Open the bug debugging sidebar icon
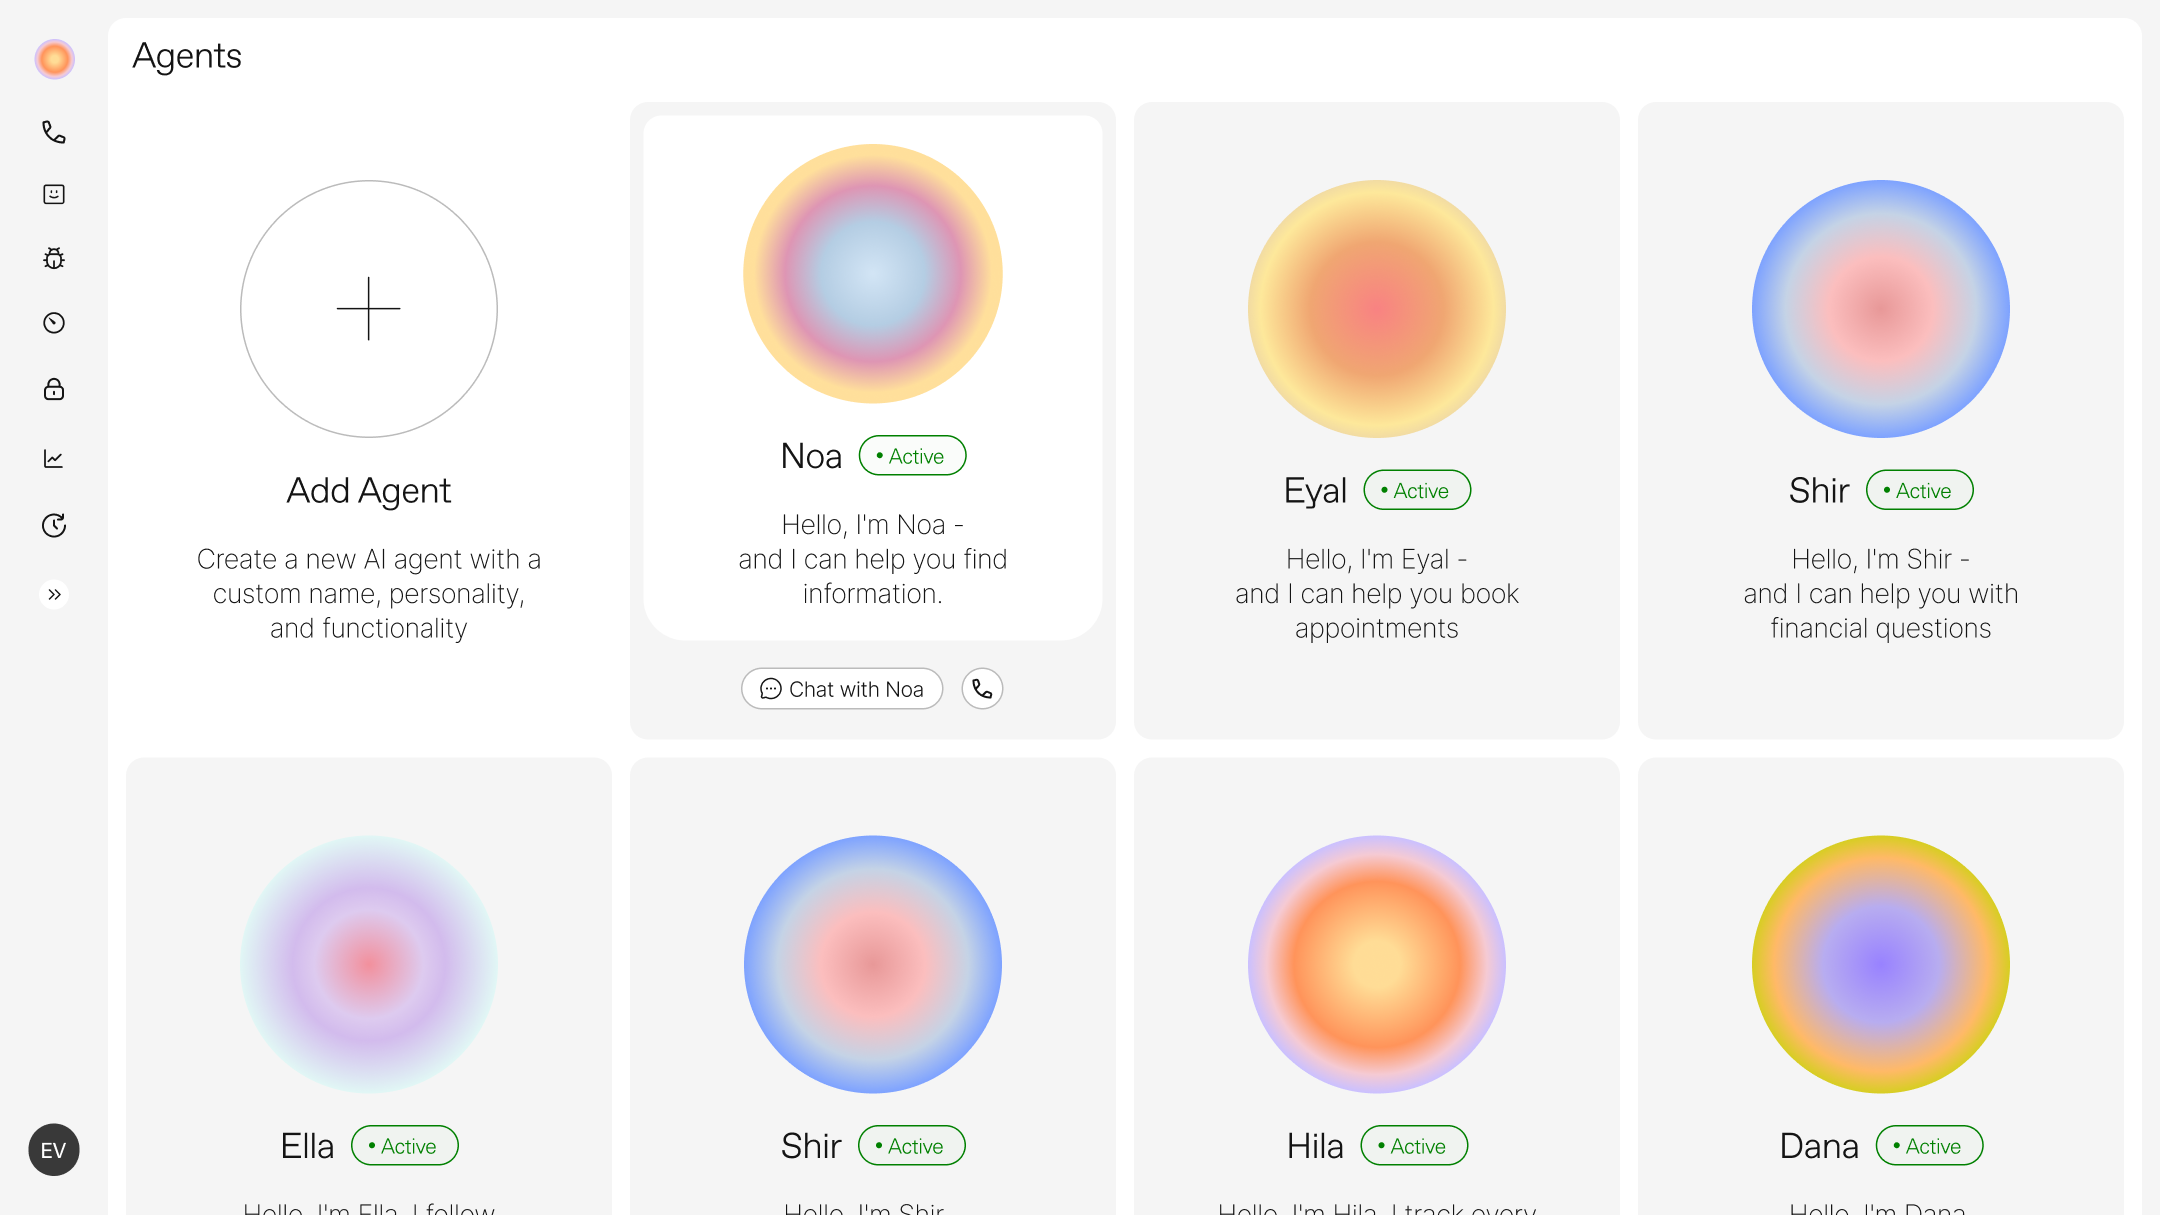 [54, 258]
